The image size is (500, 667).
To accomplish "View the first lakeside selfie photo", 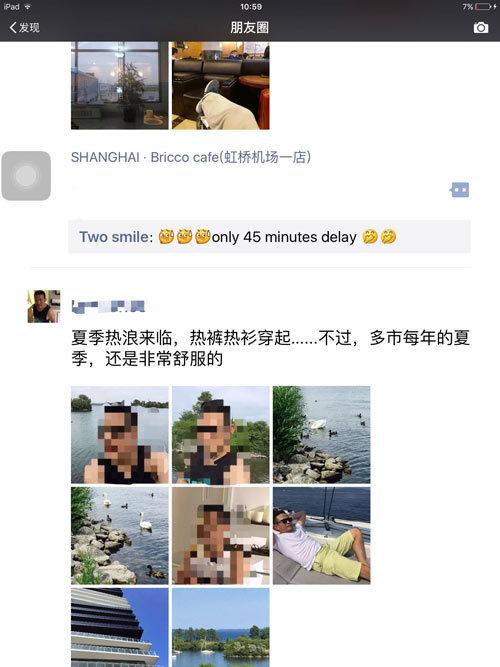I will pyautogui.click(x=120, y=435).
